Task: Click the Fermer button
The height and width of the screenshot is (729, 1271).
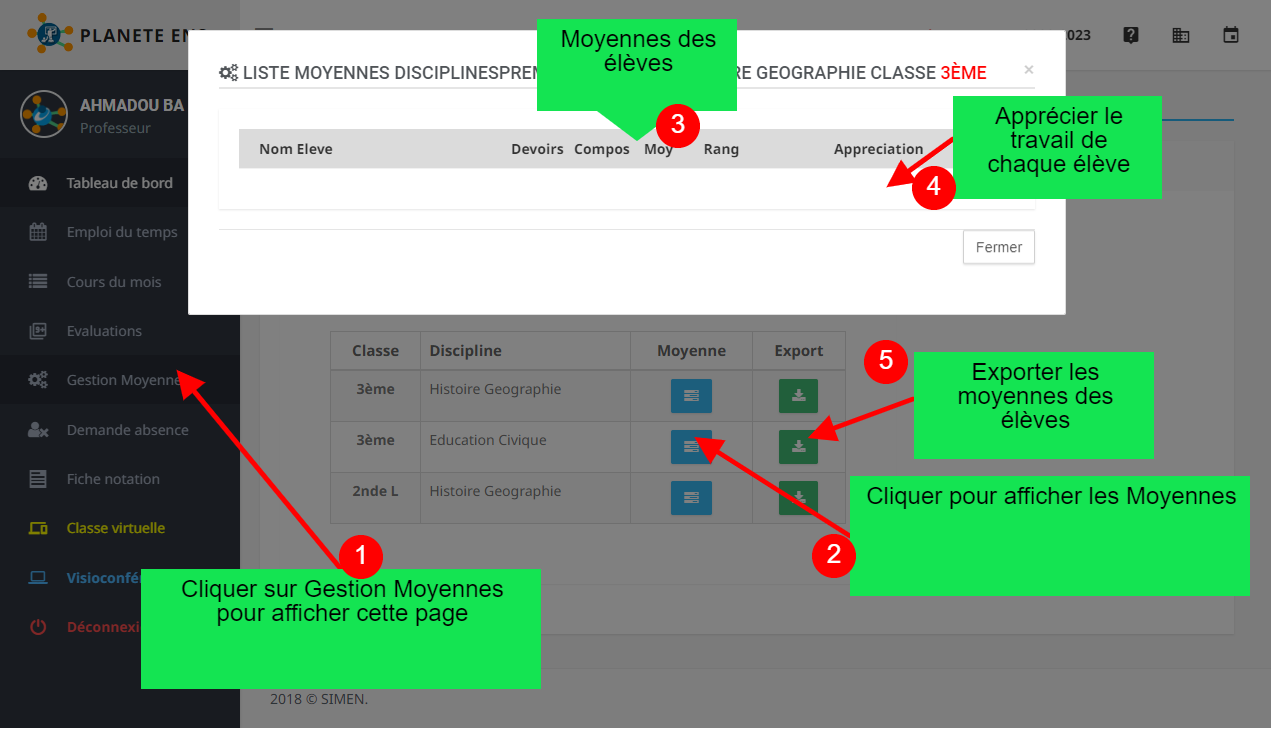Action: click(x=998, y=247)
